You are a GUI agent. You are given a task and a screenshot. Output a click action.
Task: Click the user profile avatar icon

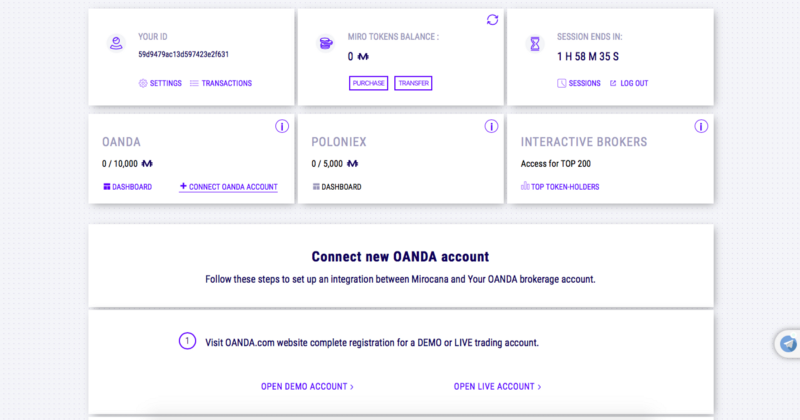point(116,43)
